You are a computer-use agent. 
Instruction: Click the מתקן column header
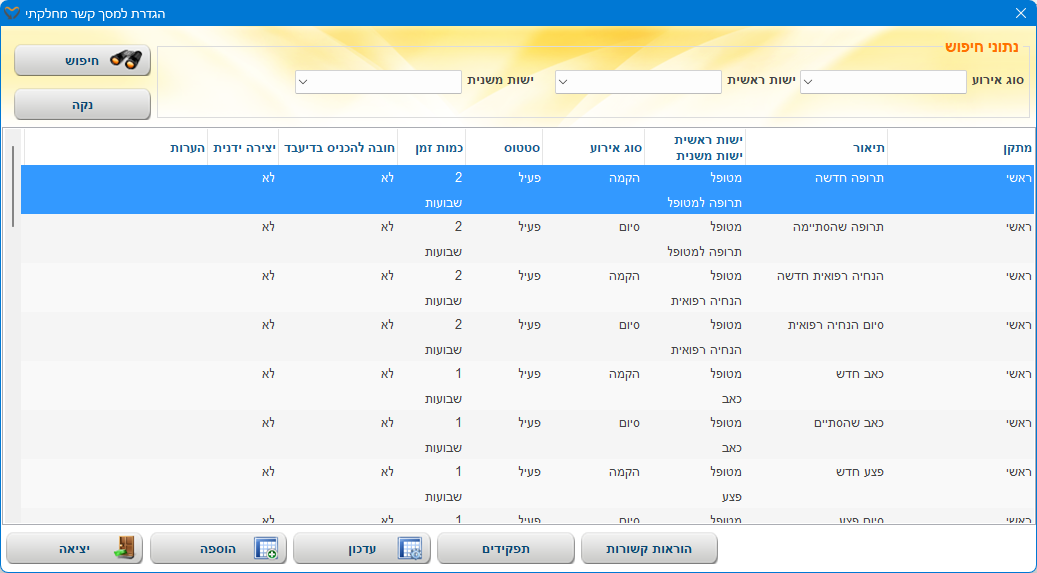(x=960, y=147)
